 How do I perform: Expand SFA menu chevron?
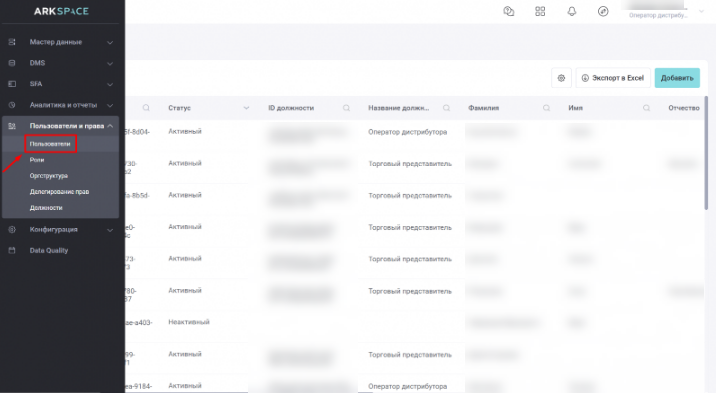(110, 84)
